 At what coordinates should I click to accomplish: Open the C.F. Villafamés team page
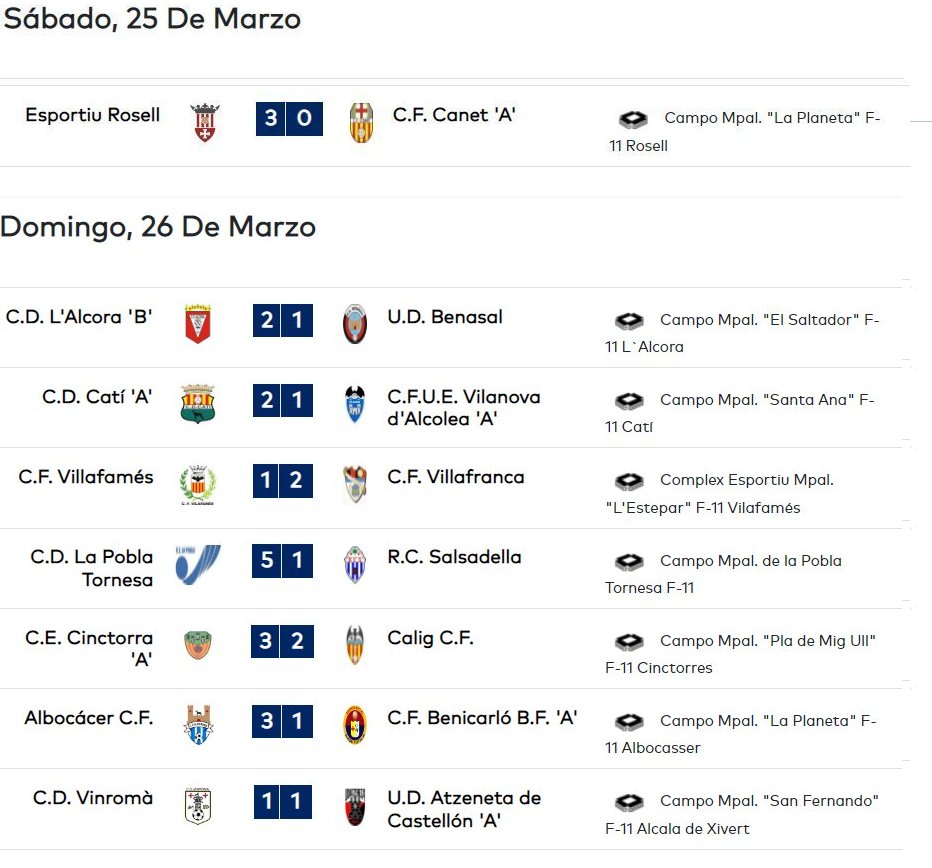[x=86, y=477]
